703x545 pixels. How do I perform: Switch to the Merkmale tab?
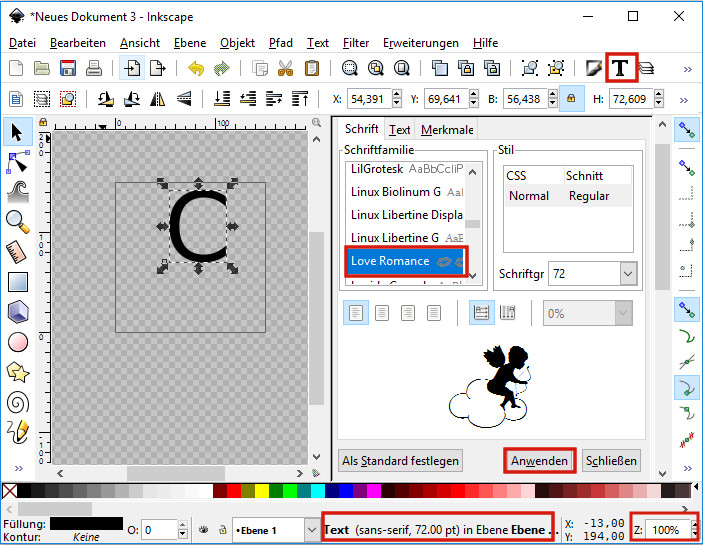(x=447, y=129)
